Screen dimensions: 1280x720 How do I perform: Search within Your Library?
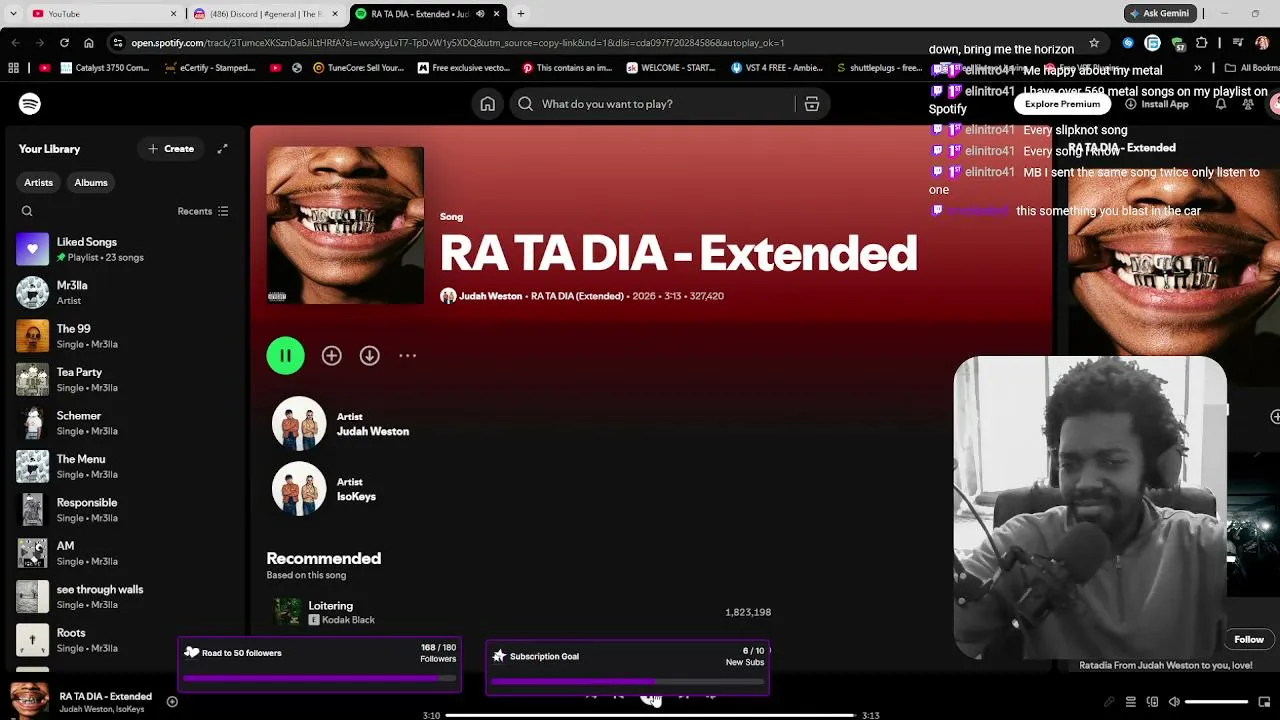[27, 211]
